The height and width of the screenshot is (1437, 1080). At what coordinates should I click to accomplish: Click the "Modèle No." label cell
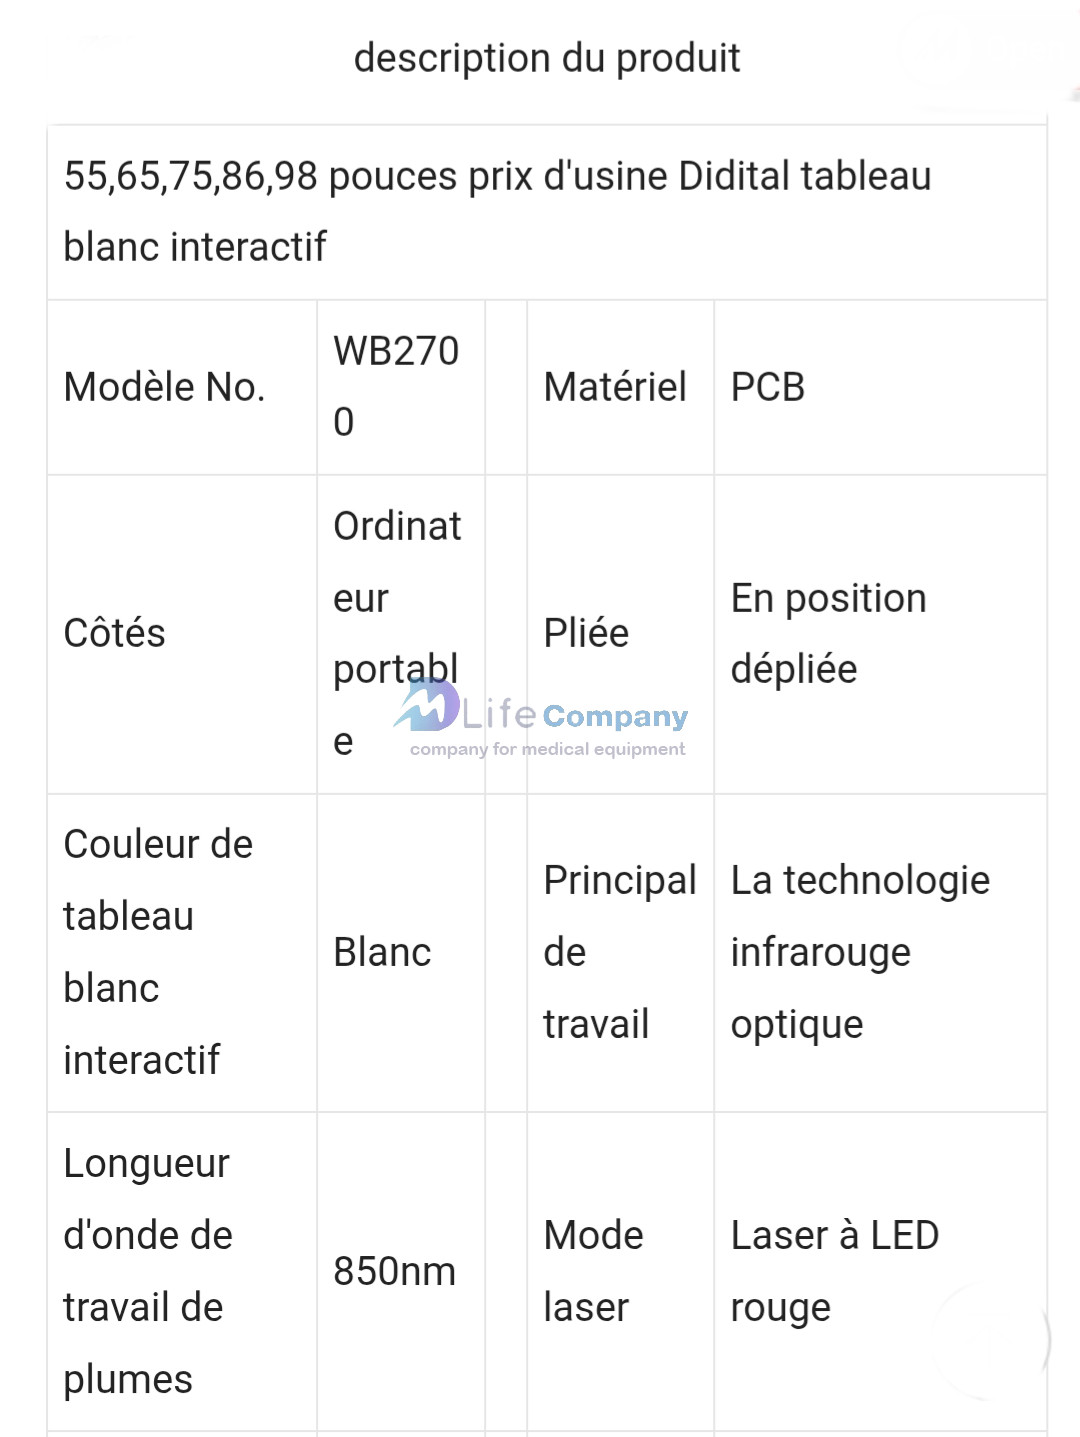pos(165,387)
